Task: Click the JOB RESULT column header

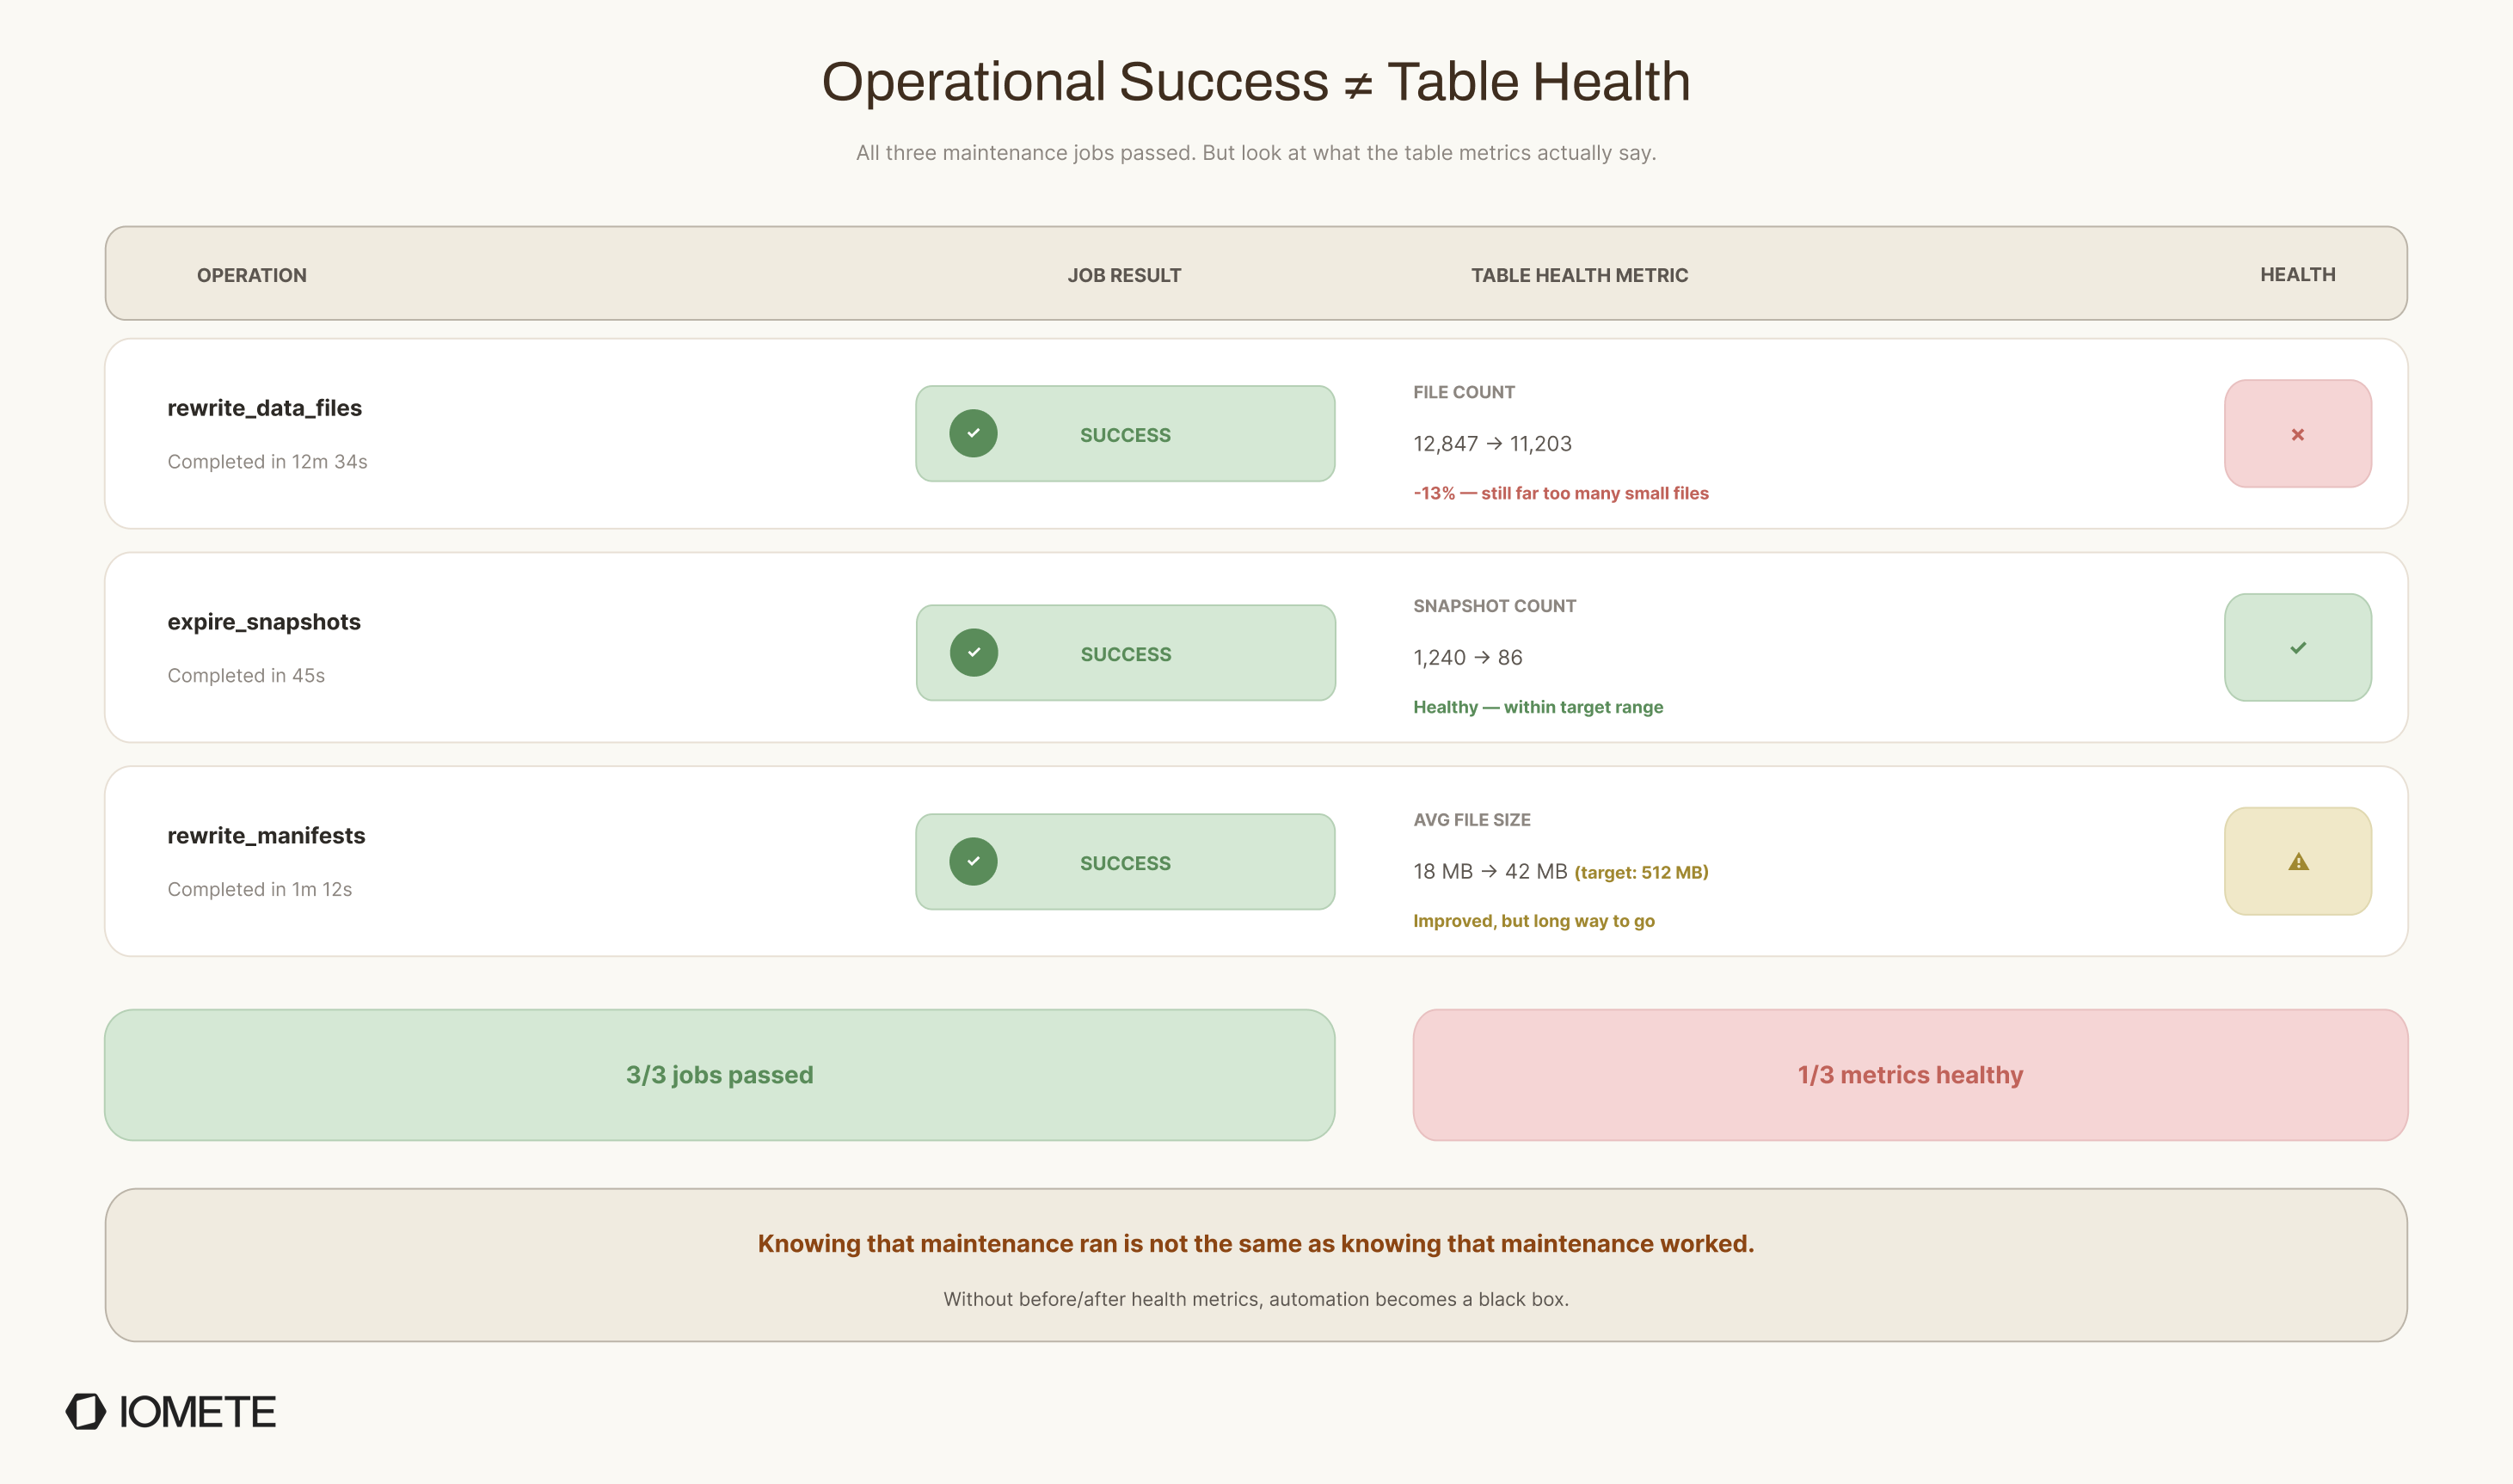Action: coord(1124,275)
